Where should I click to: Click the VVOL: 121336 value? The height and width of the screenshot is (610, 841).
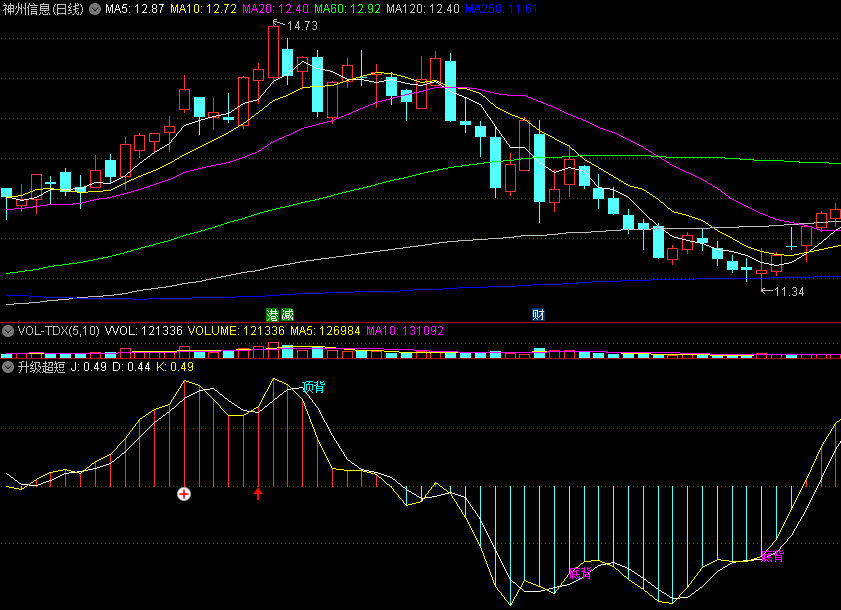(144, 331)
